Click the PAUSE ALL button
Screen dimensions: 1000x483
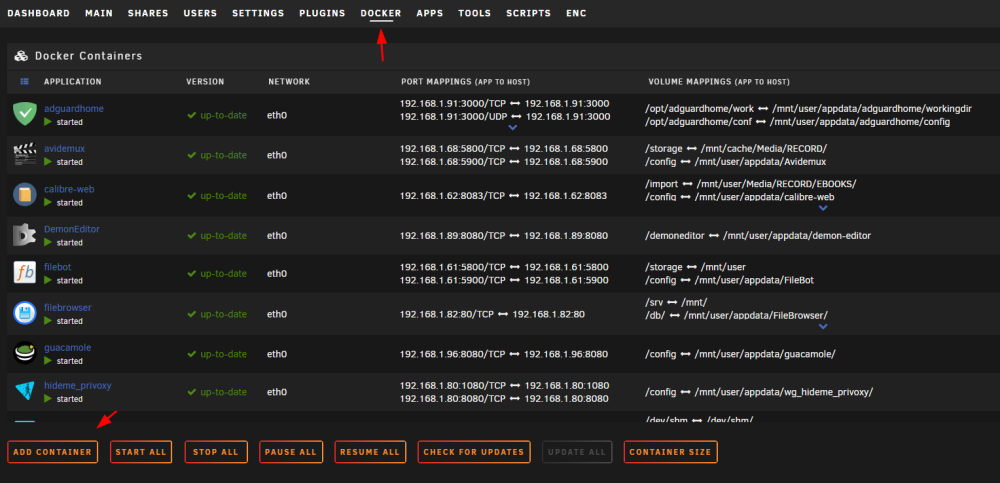pos(291,452)
